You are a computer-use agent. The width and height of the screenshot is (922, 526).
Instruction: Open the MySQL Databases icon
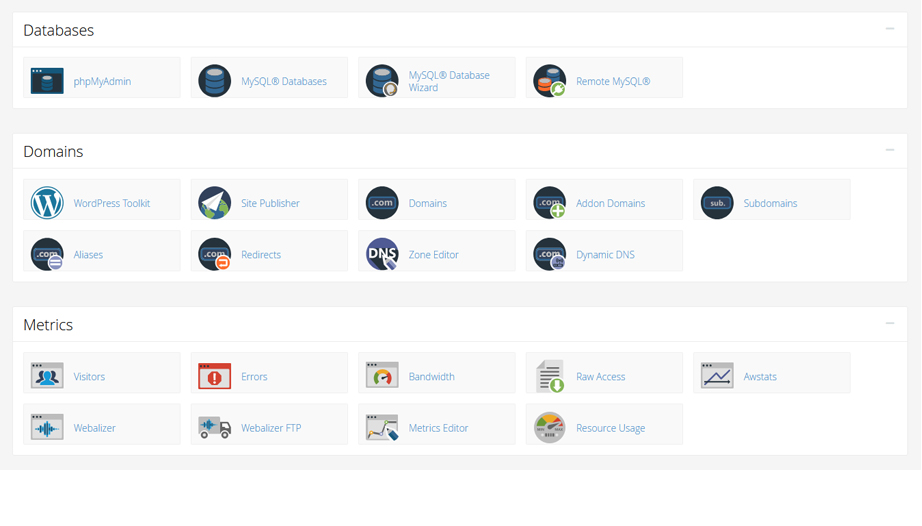coord(214,81)
